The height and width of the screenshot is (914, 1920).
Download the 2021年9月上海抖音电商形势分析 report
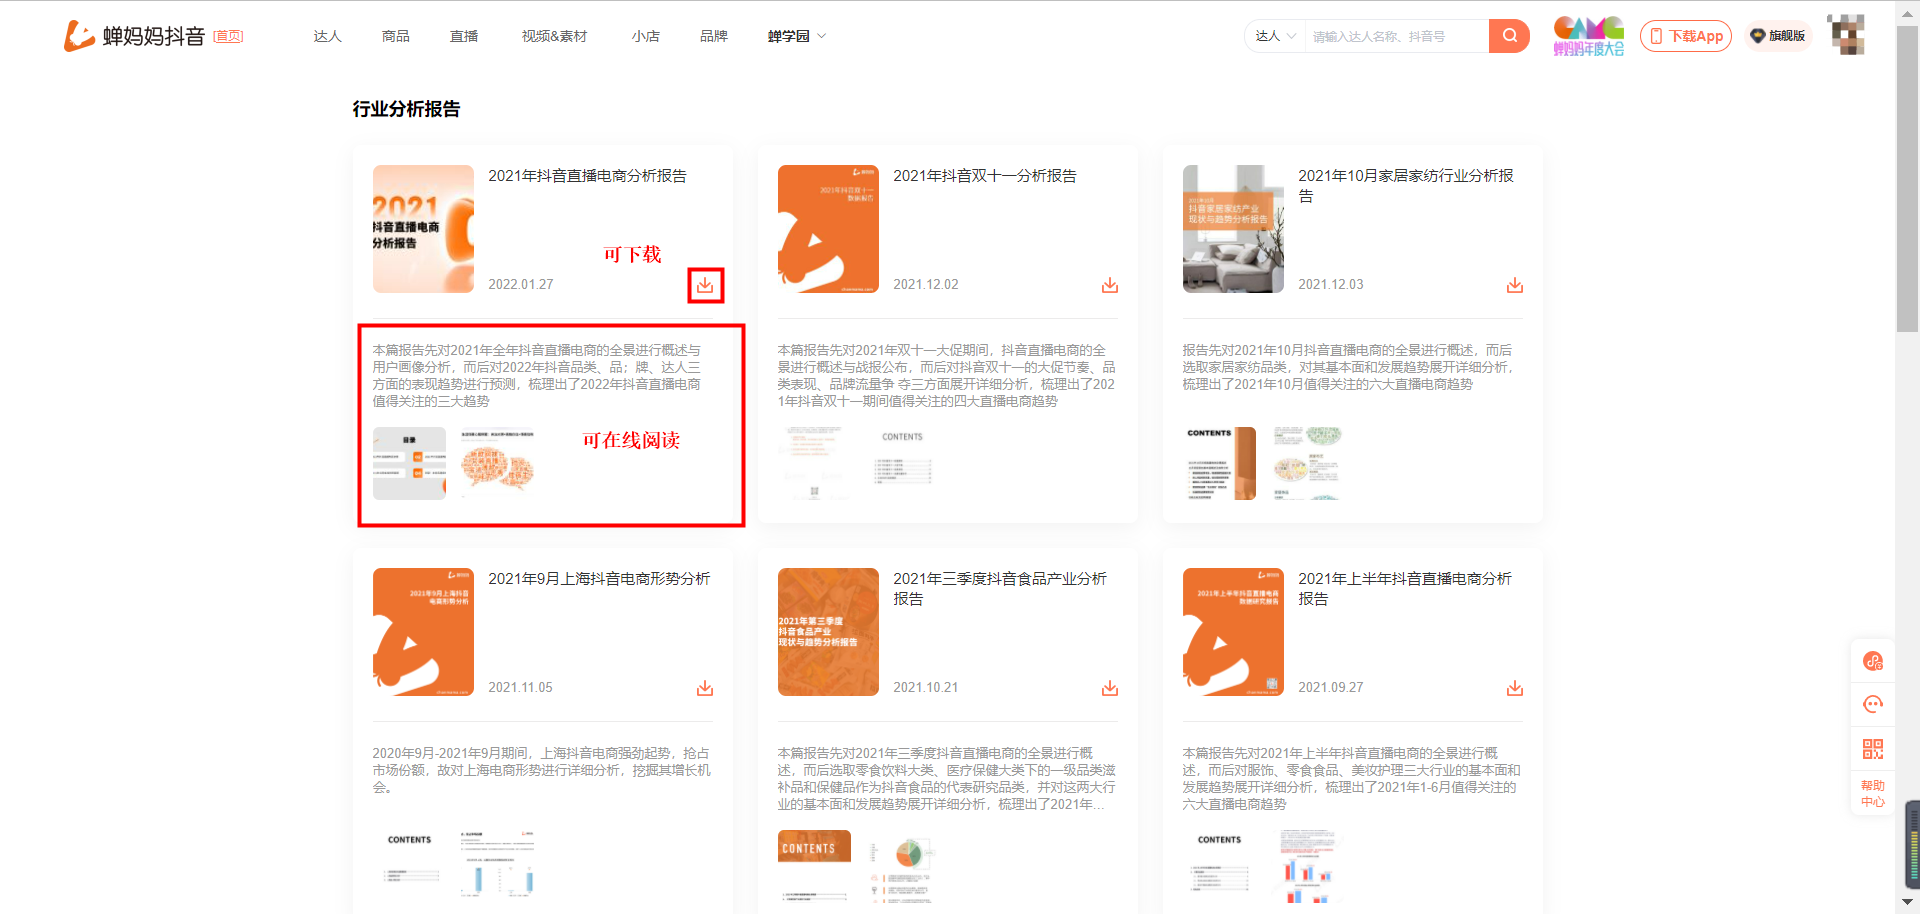[x=705, y=688]
